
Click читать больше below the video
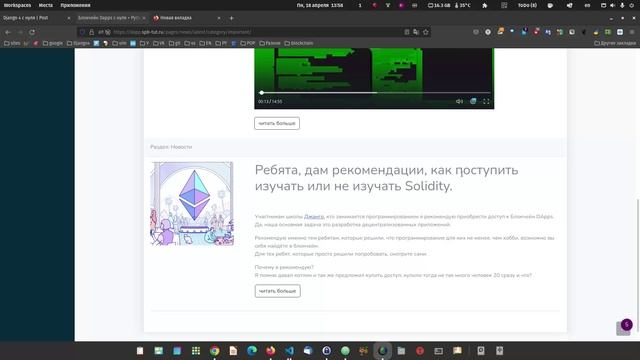(x=277, y=123)
